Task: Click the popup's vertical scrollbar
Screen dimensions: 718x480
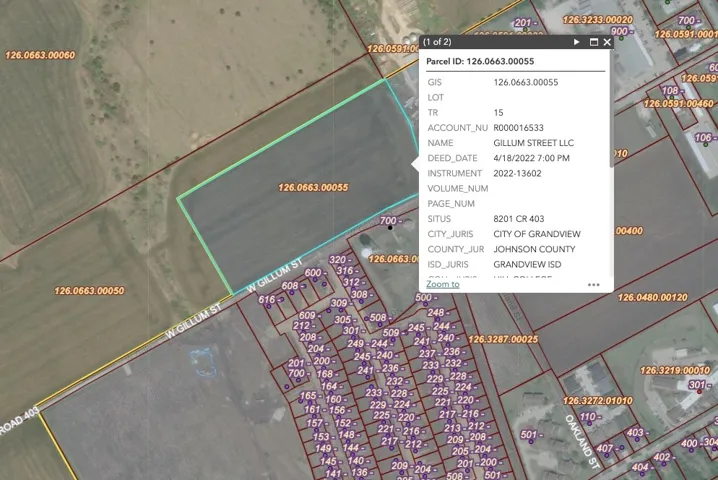Action: point(611,108)
